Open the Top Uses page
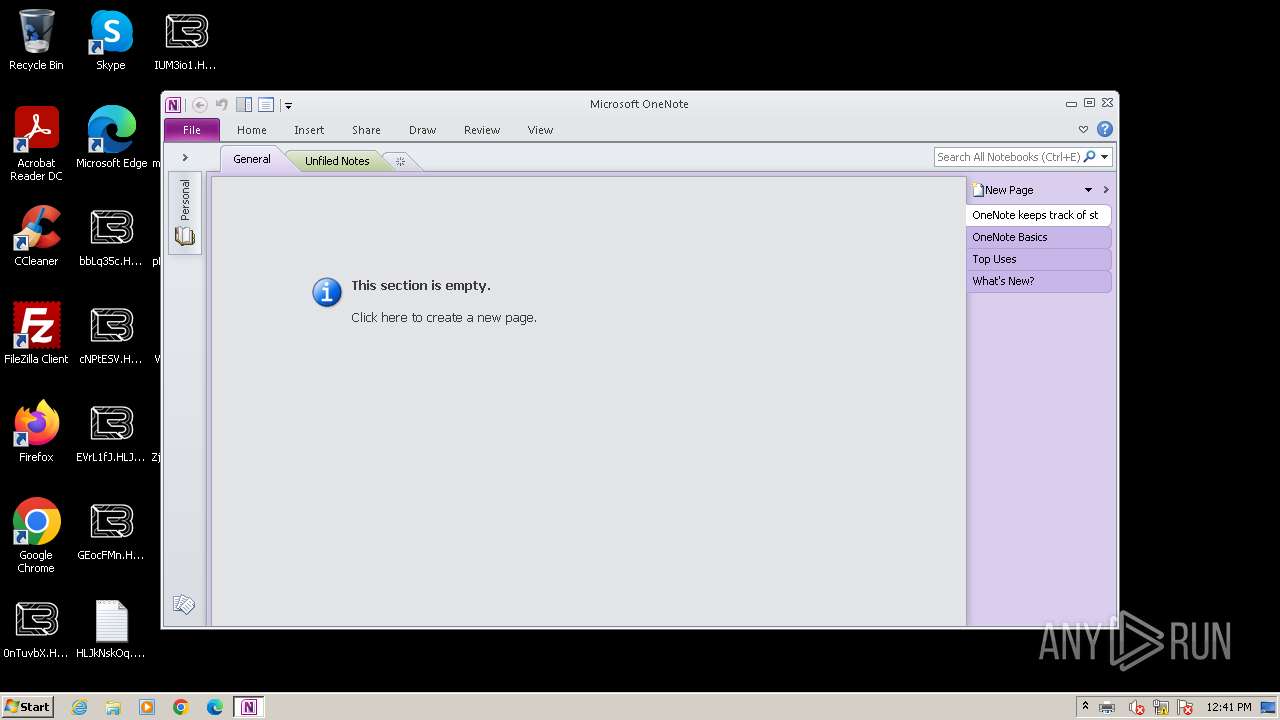 pyautogui.click(x=1039, y=259)
